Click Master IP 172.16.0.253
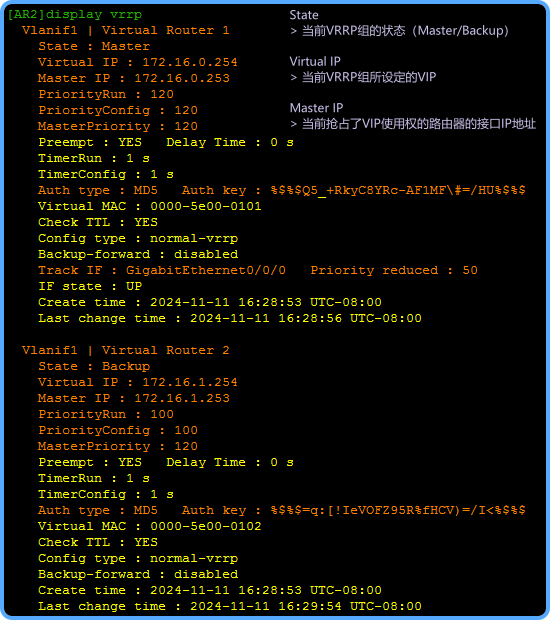The height and width of the screenshot is (620, 550). click(134, 78)
